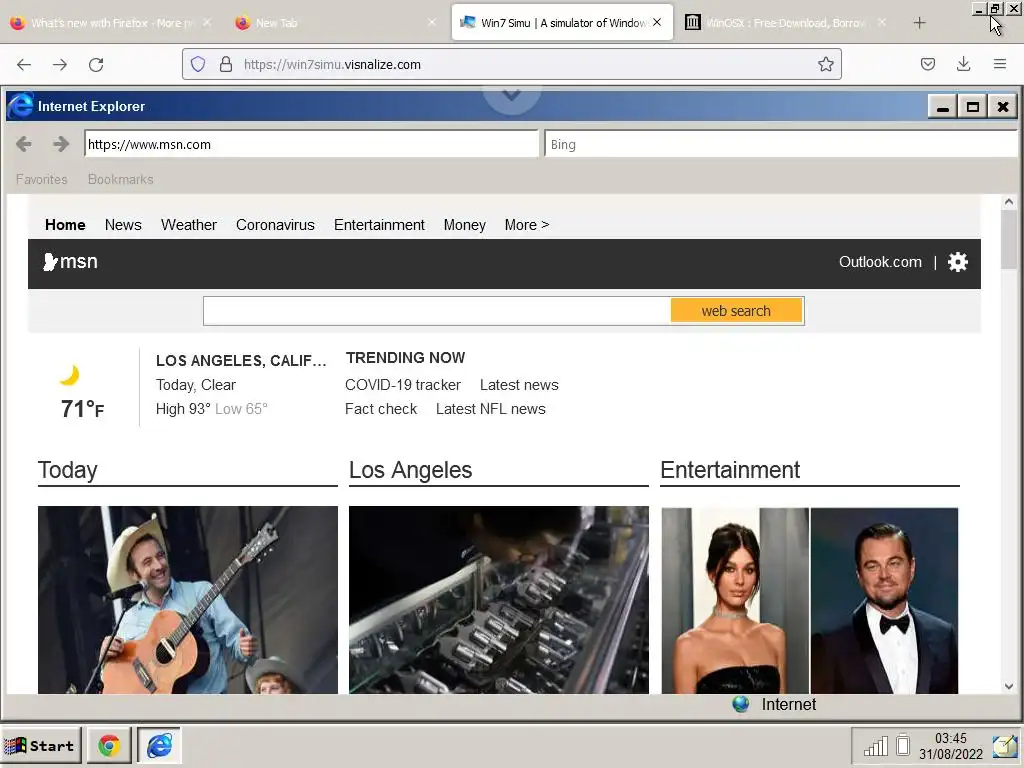Open the News section
The image size is (1024, 768).
[x=123, y=225]
